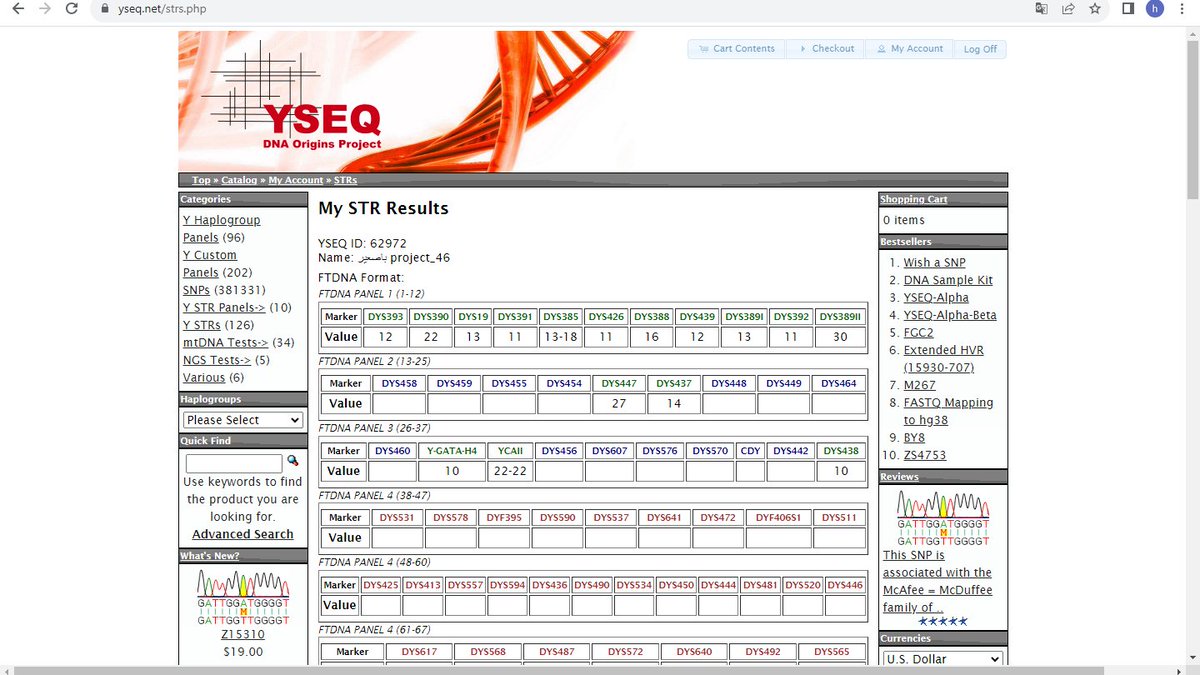This screenshot has width=1200, height=675.
Task: Open Haplogroups Please Select dropdown
Action: click(x=243, y=420)
